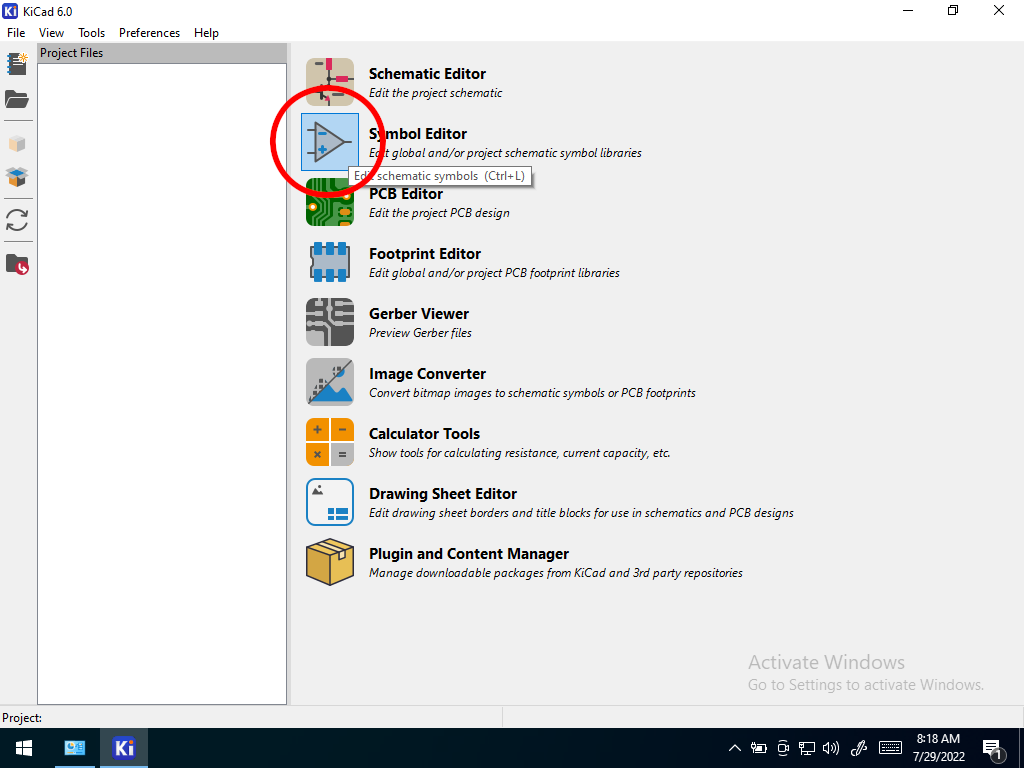Click 'Edit the project PCB design' text
Screen dimensions: 1024x768
[439, 213]
